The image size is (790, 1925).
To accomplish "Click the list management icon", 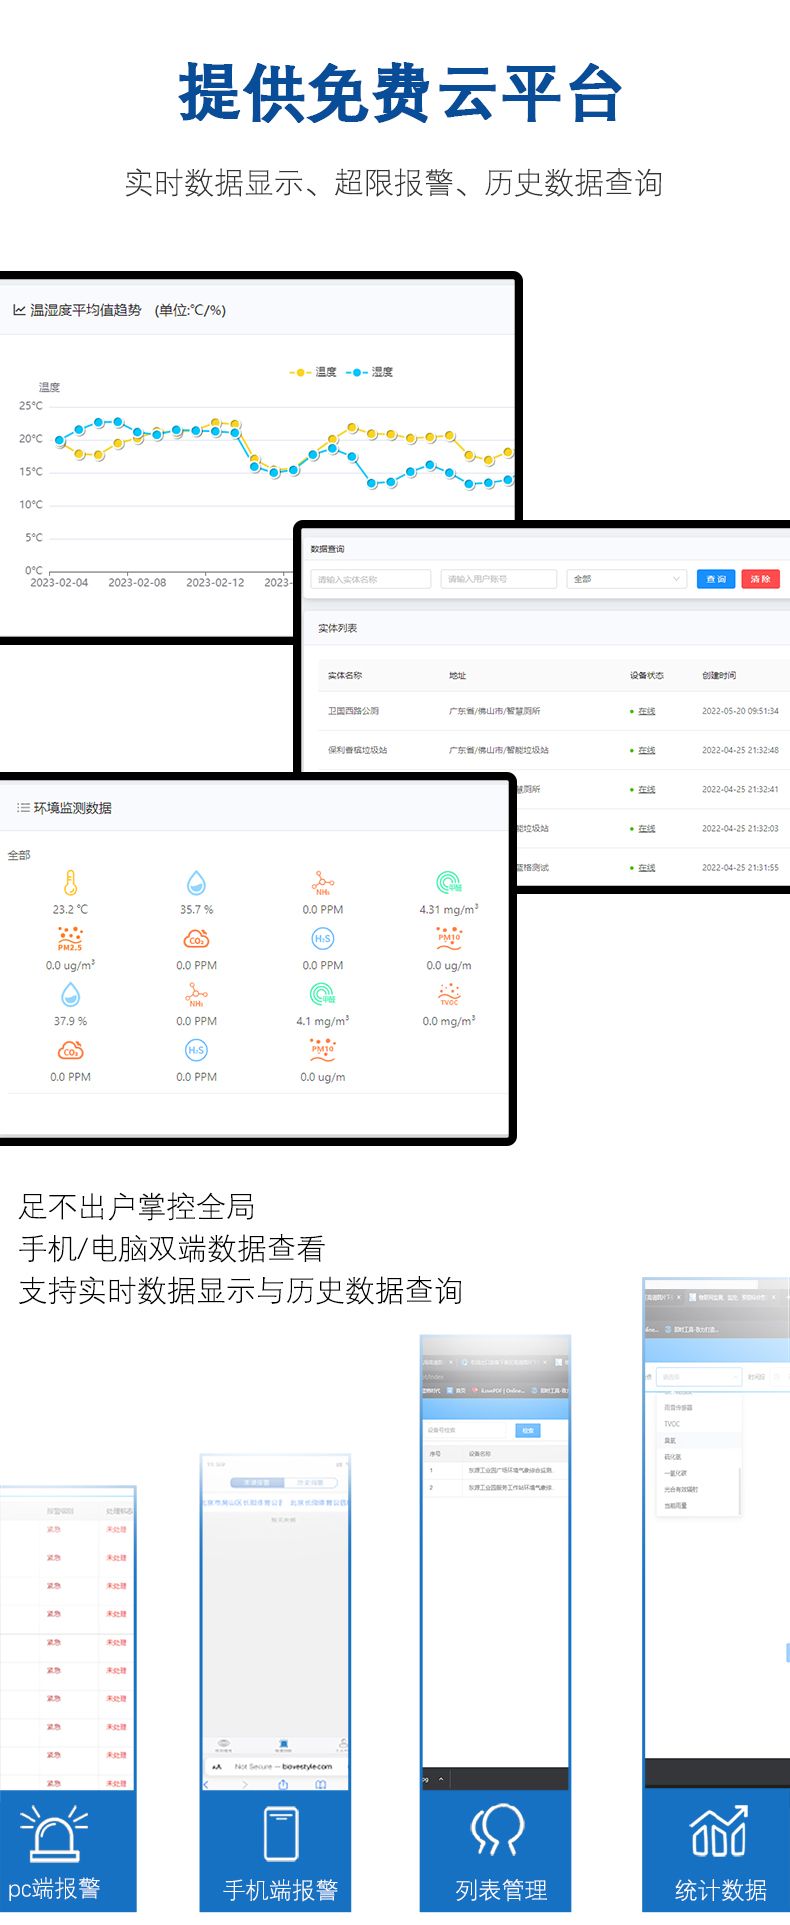I will point(498,1832).
